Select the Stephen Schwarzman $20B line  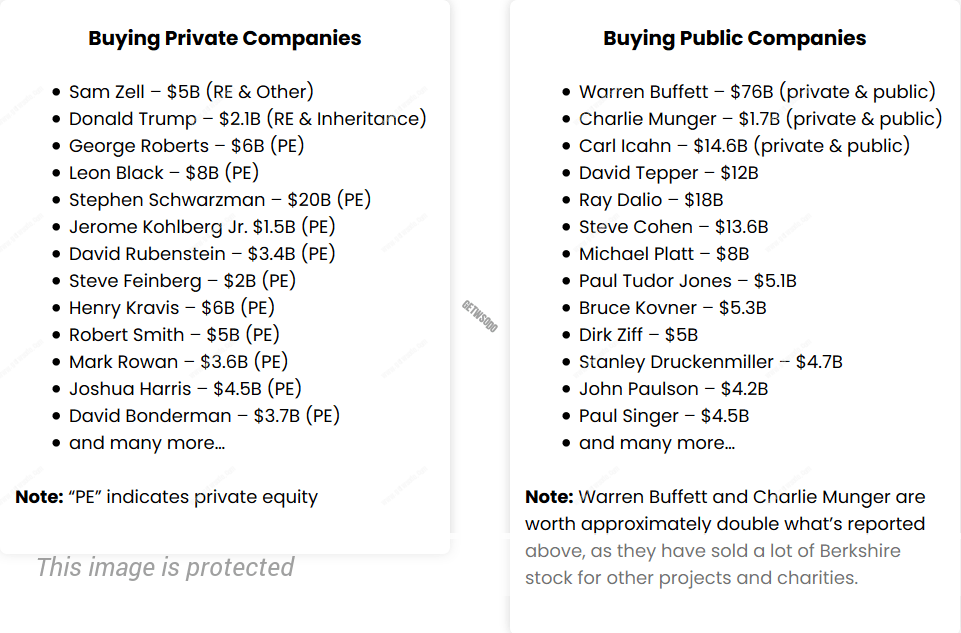coord(220,200)
